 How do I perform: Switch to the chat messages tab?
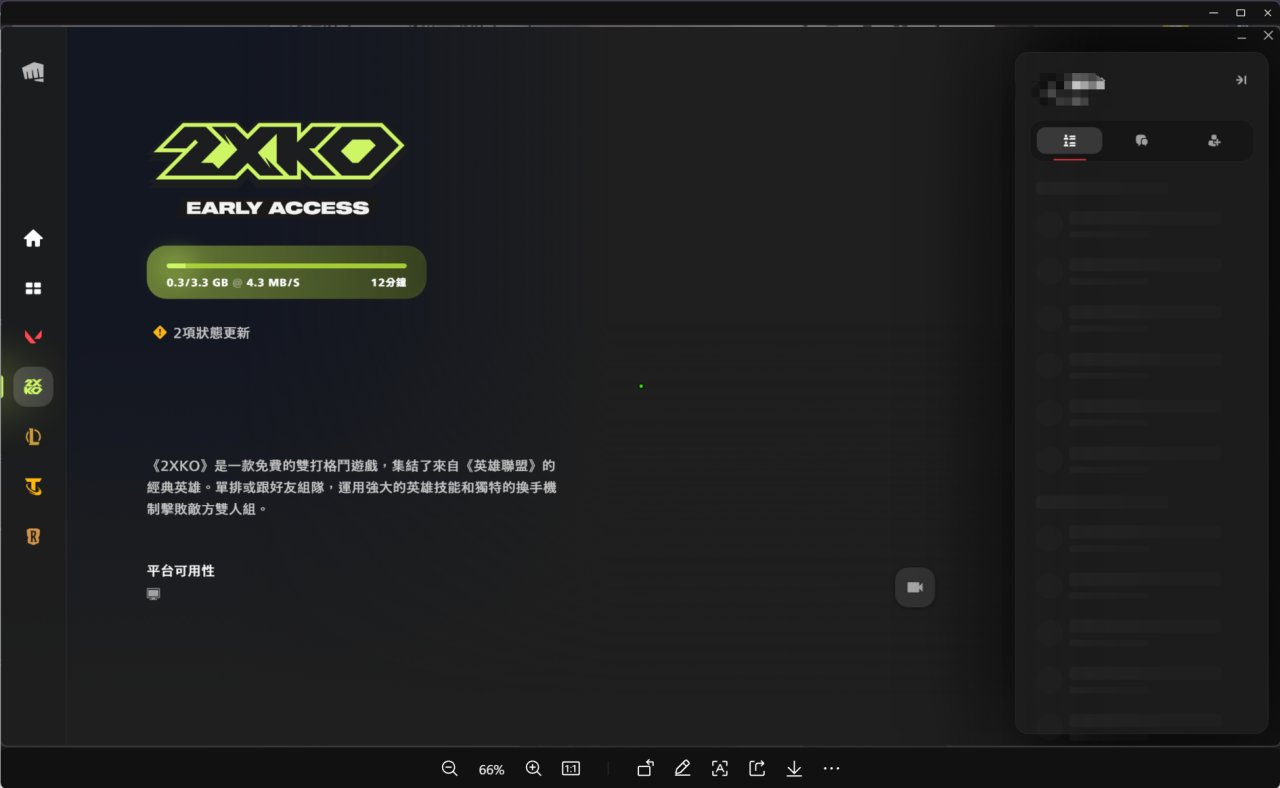(x=1141, y=141)
